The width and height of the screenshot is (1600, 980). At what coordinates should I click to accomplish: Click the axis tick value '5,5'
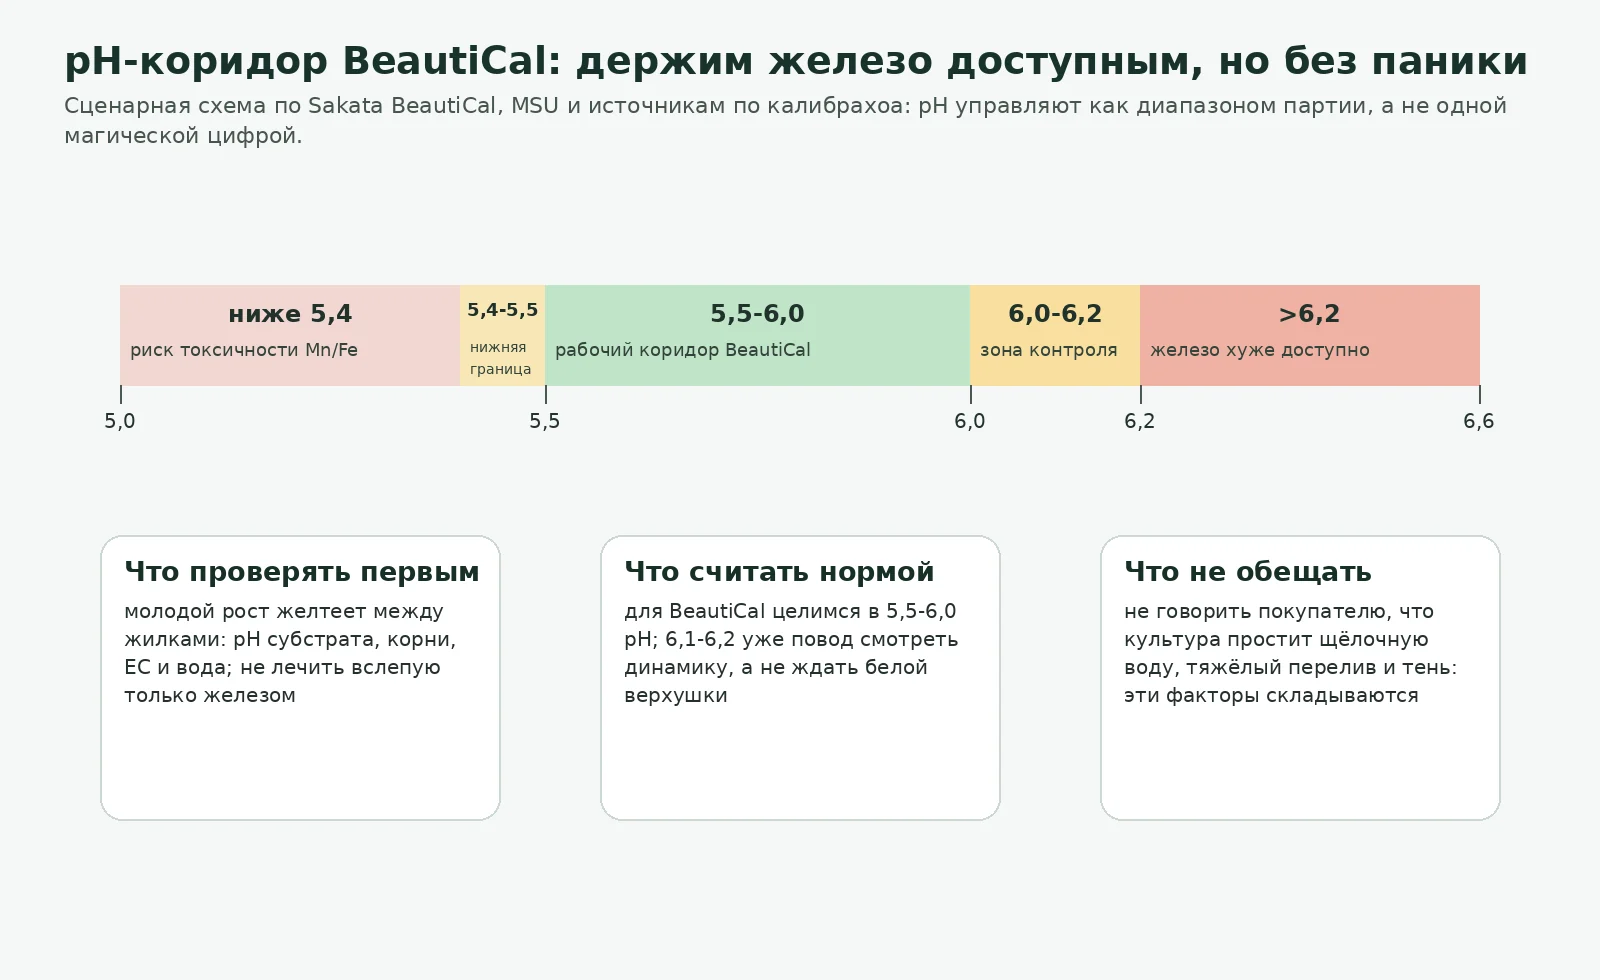click(545, 421)
